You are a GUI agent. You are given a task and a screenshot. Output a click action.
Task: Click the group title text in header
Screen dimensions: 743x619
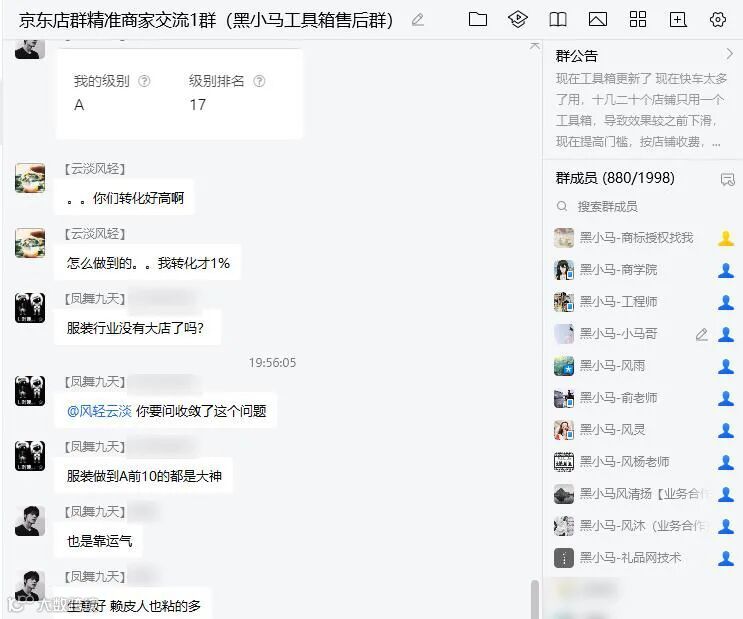coord(206,20)
